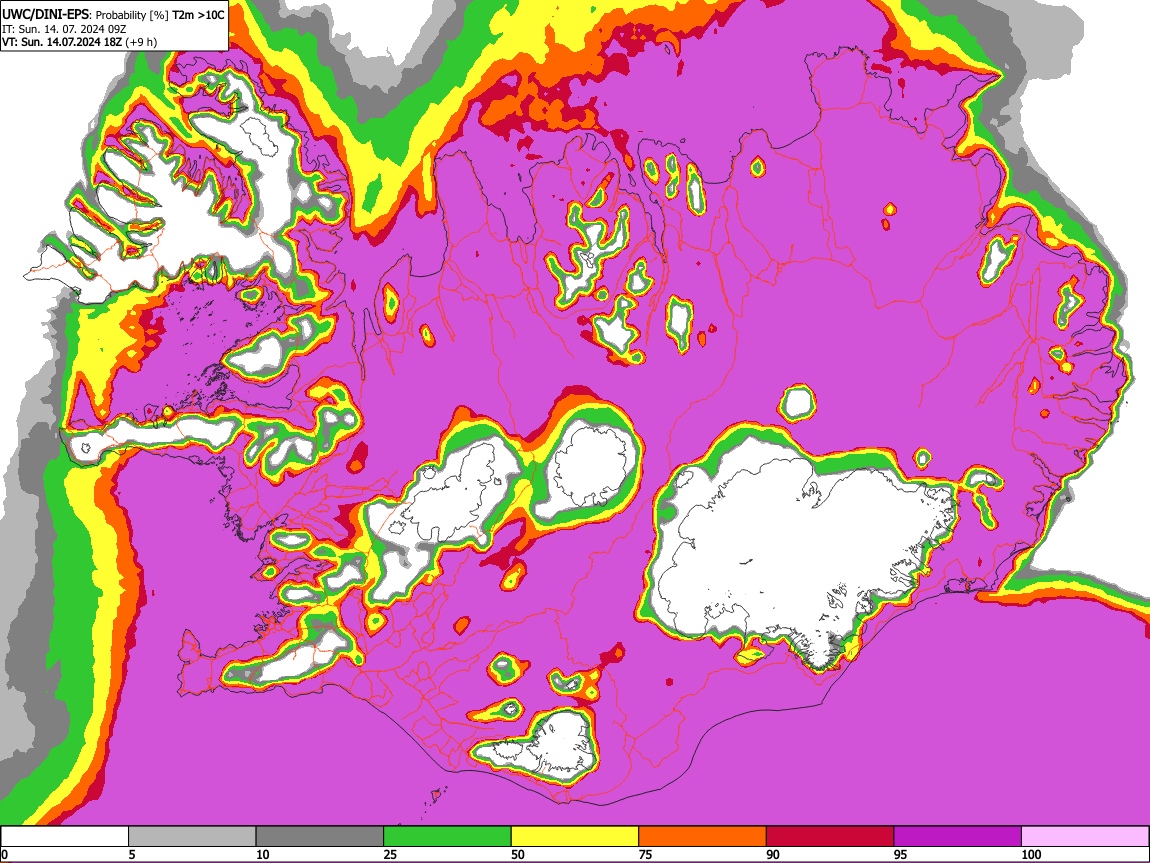Click the legend value '50'
The image size is (1150, 863).
coord(518,854)
